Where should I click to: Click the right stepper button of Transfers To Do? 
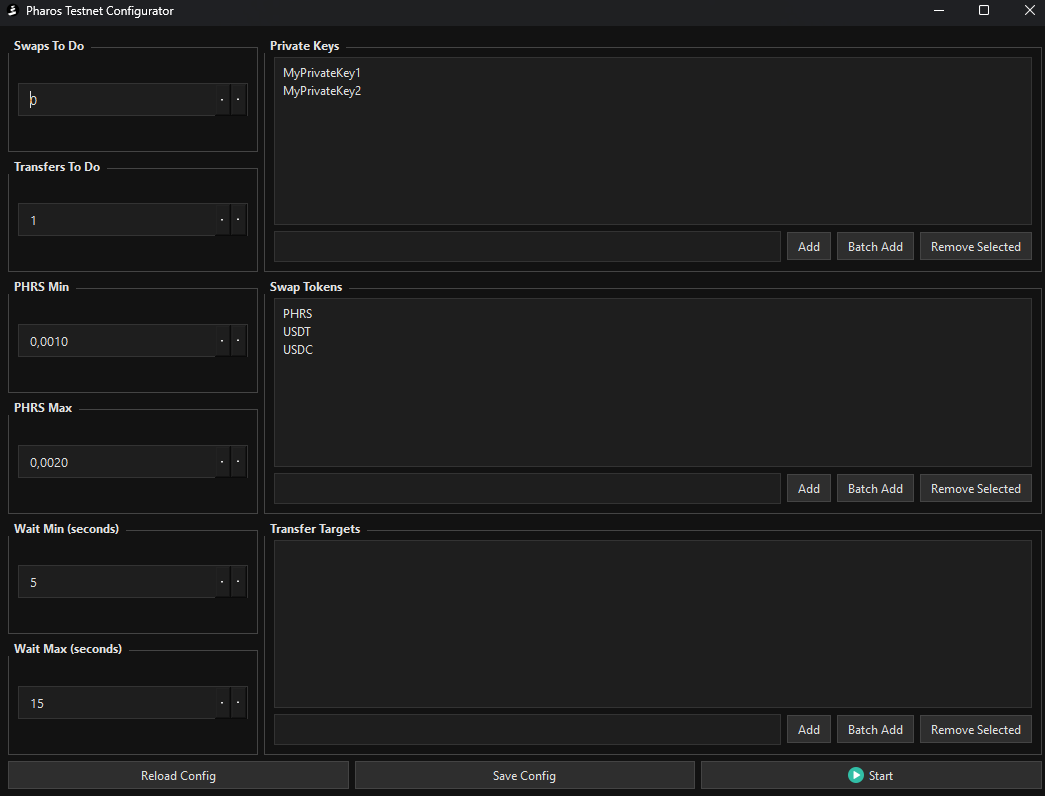[x=239, y=220]
